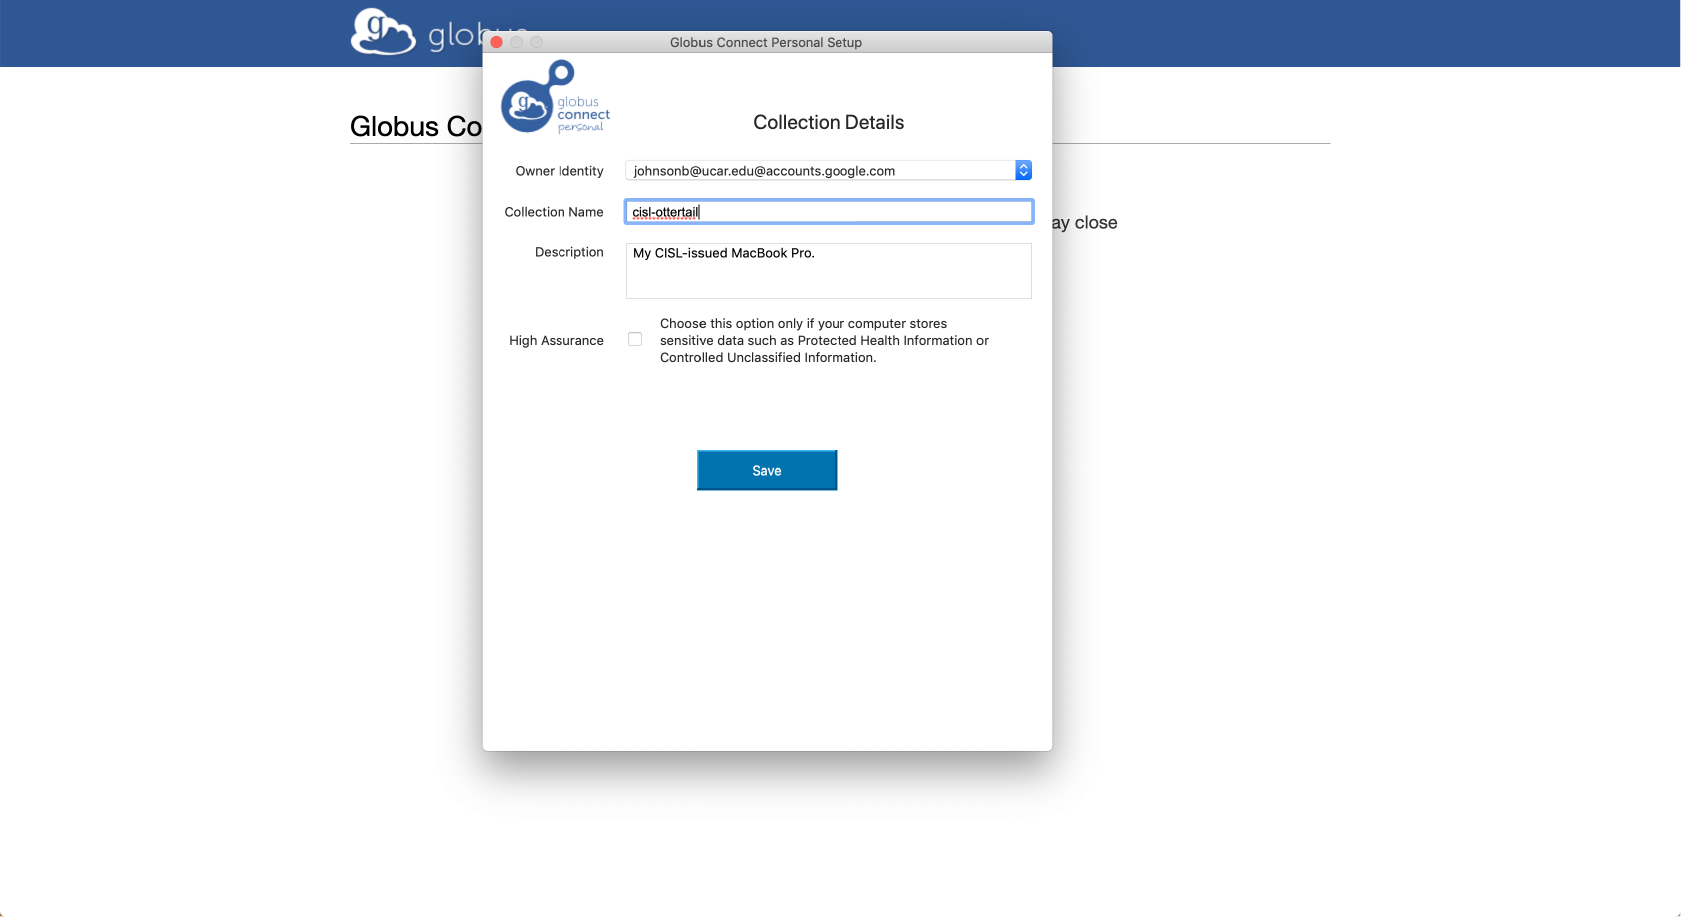Click the 'Owner Identity' field label
Viewport: 1681px width, 917px height.
coord(559,171)
